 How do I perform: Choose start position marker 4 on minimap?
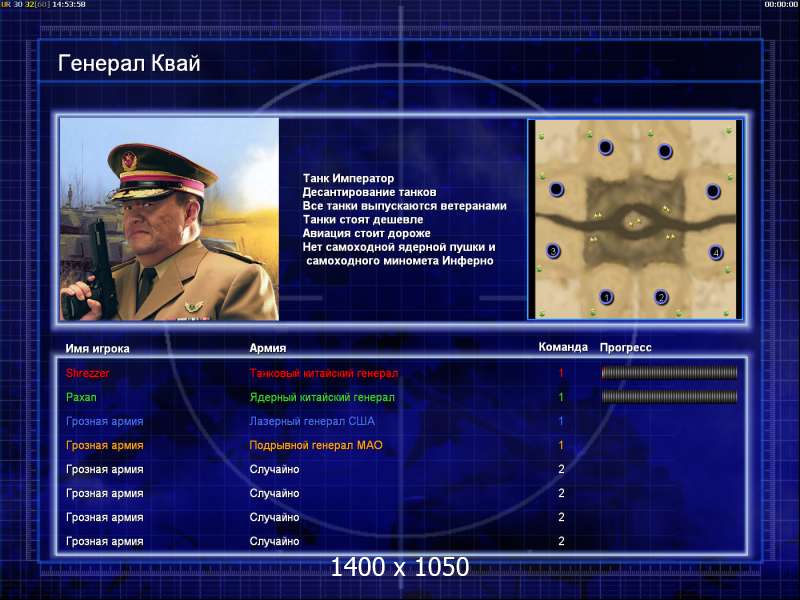[x=716, y=252]
